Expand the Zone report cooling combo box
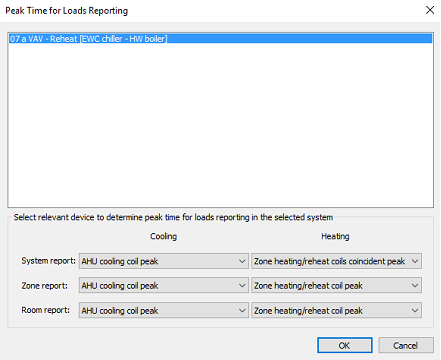The image size is (441, 360). point(164,286)
